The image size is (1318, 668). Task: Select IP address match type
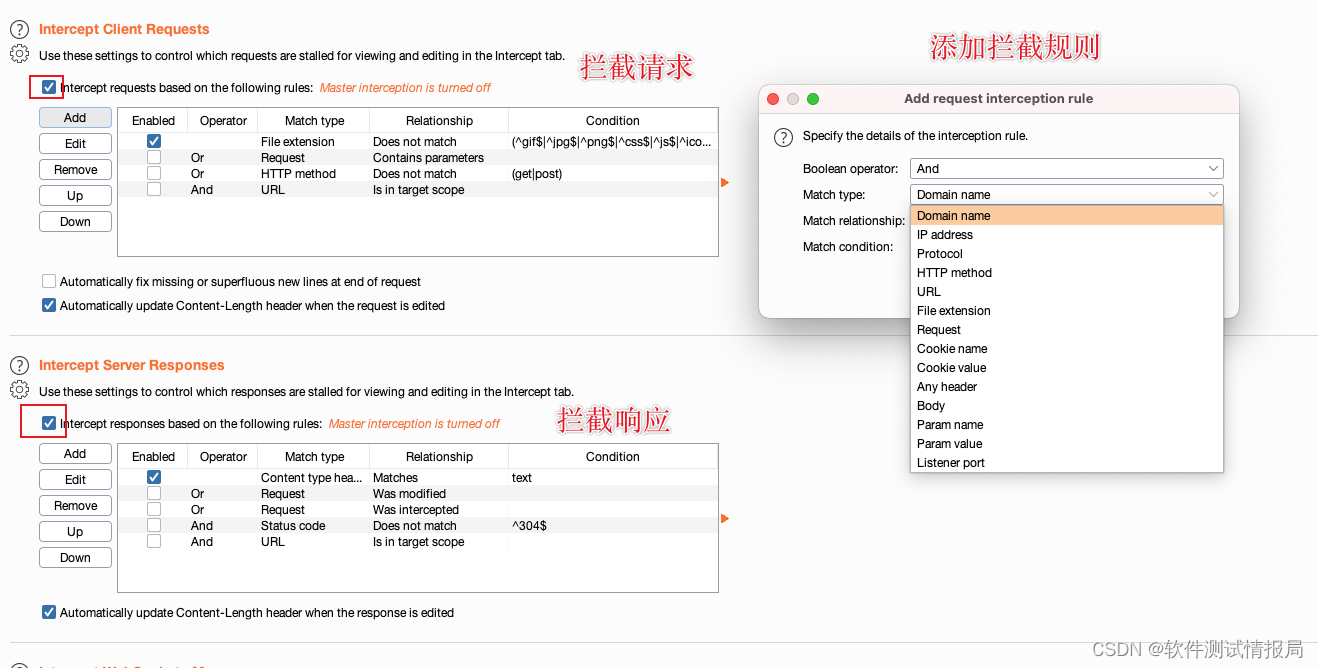(x=1067, y=235)
